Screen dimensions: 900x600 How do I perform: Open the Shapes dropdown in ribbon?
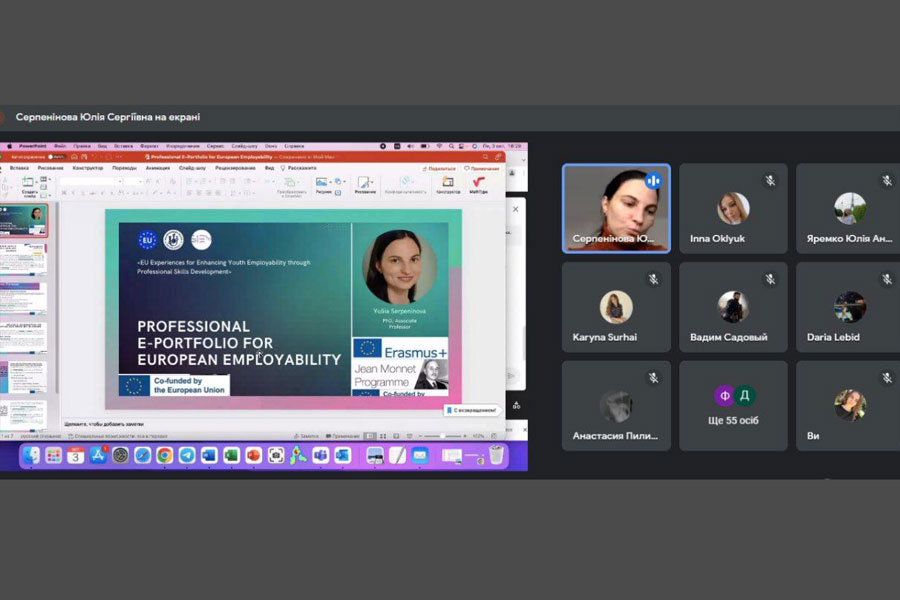[x=339, y=181]
